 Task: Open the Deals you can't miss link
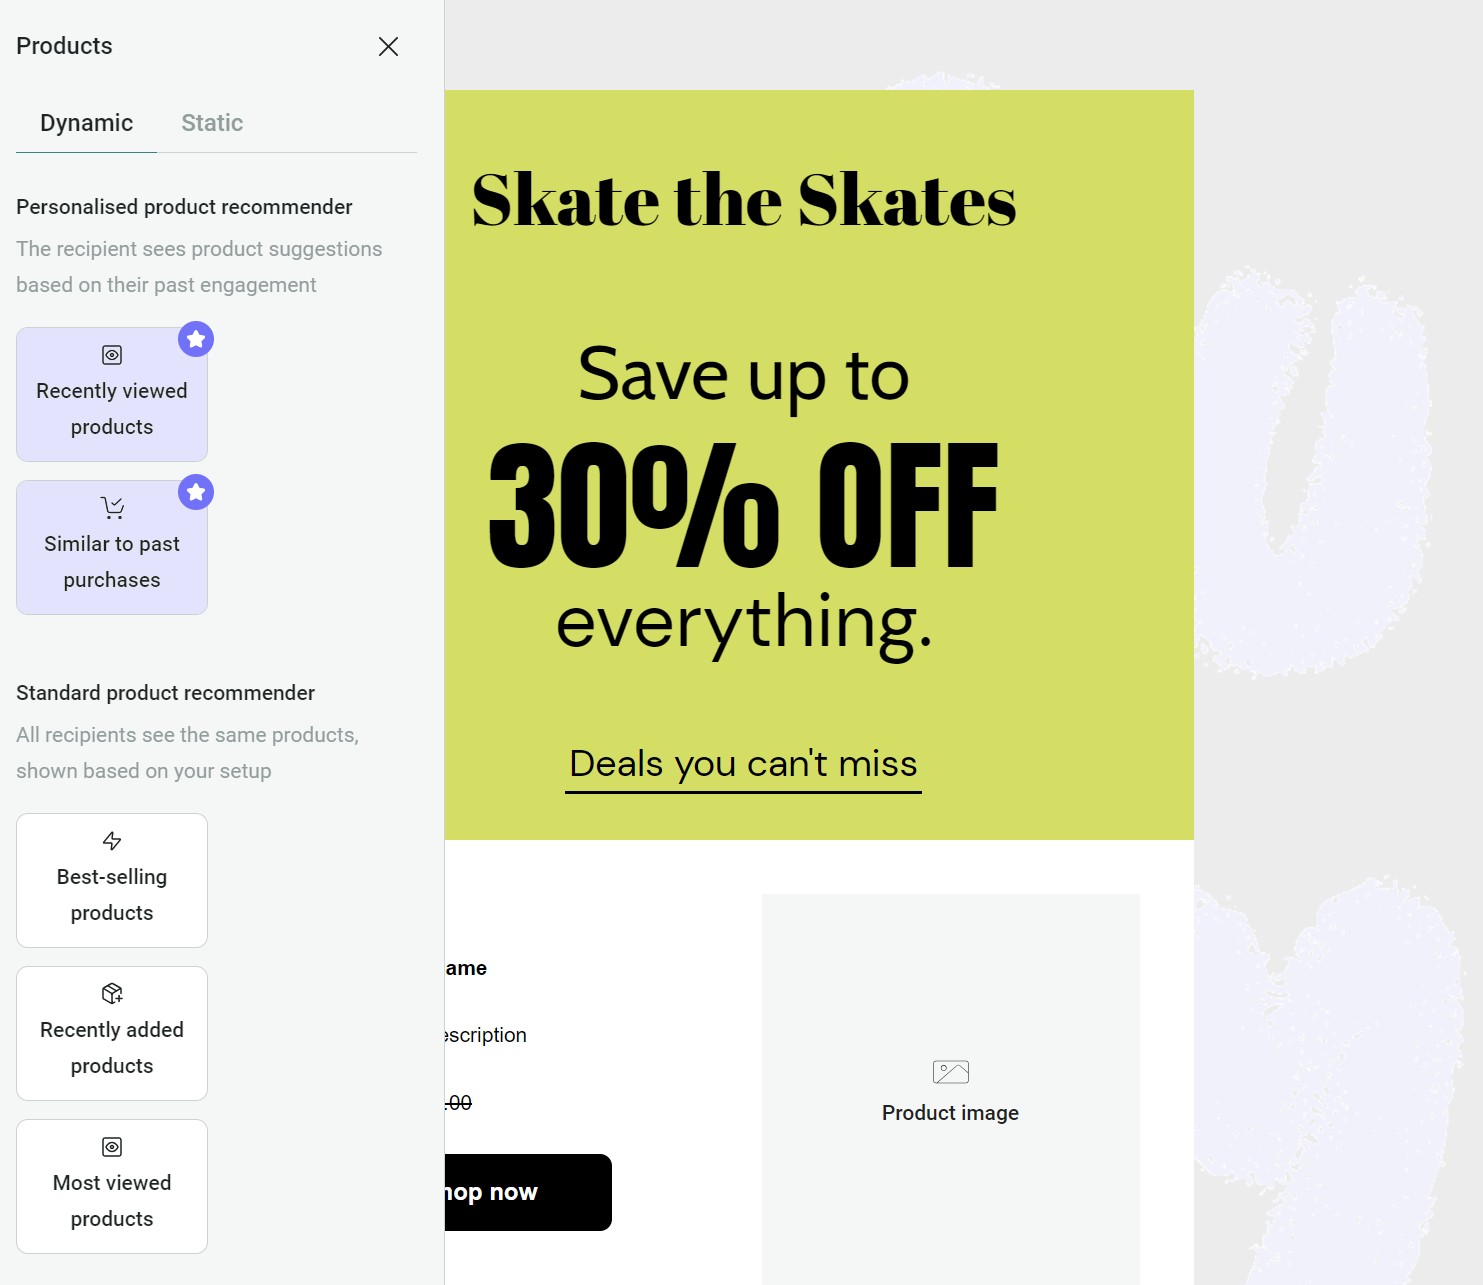743,764
